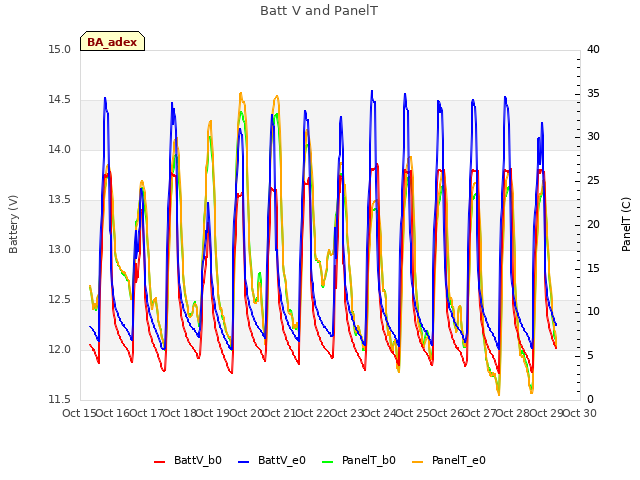This screenshot has width=640, height=480.
Task: Click the red BattV_b0 legend swatch
Action: click(160, 462)
